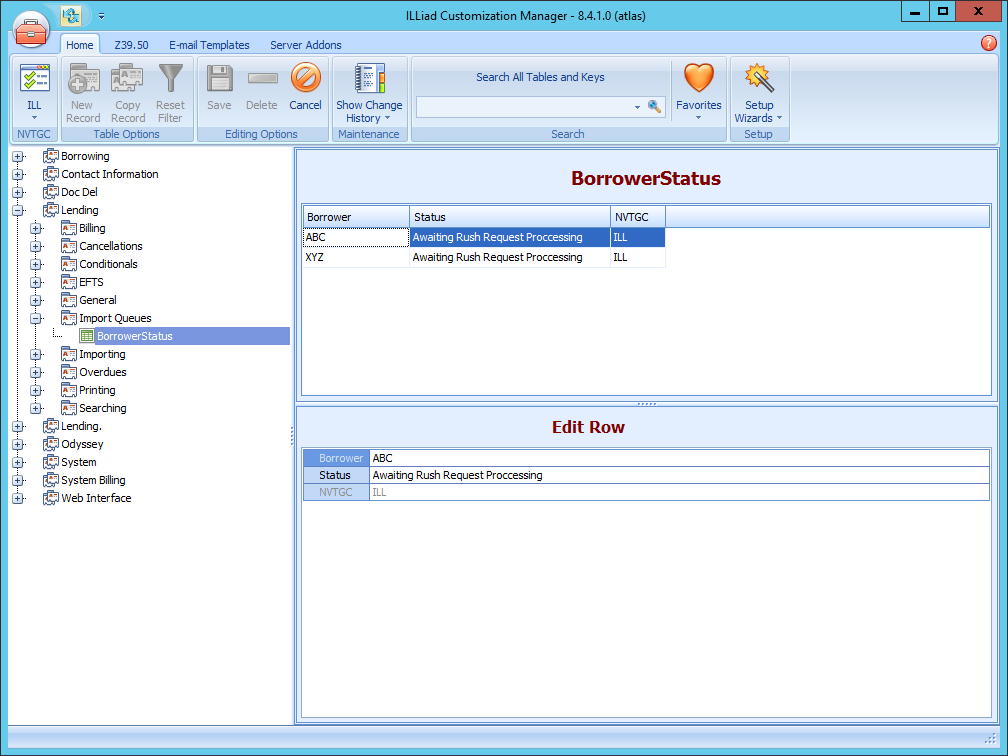Switch to the Z39.50 tab
The image size is (1008, 756).
[x=131, y=45]
